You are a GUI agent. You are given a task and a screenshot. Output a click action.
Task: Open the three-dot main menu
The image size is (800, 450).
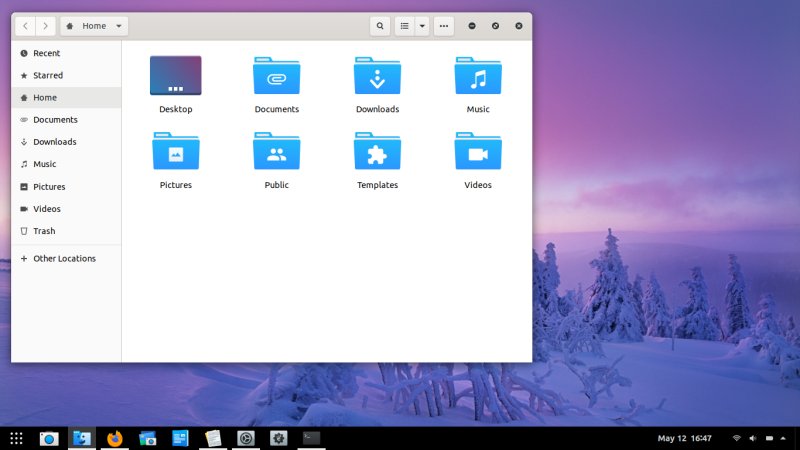coord(444,26)
